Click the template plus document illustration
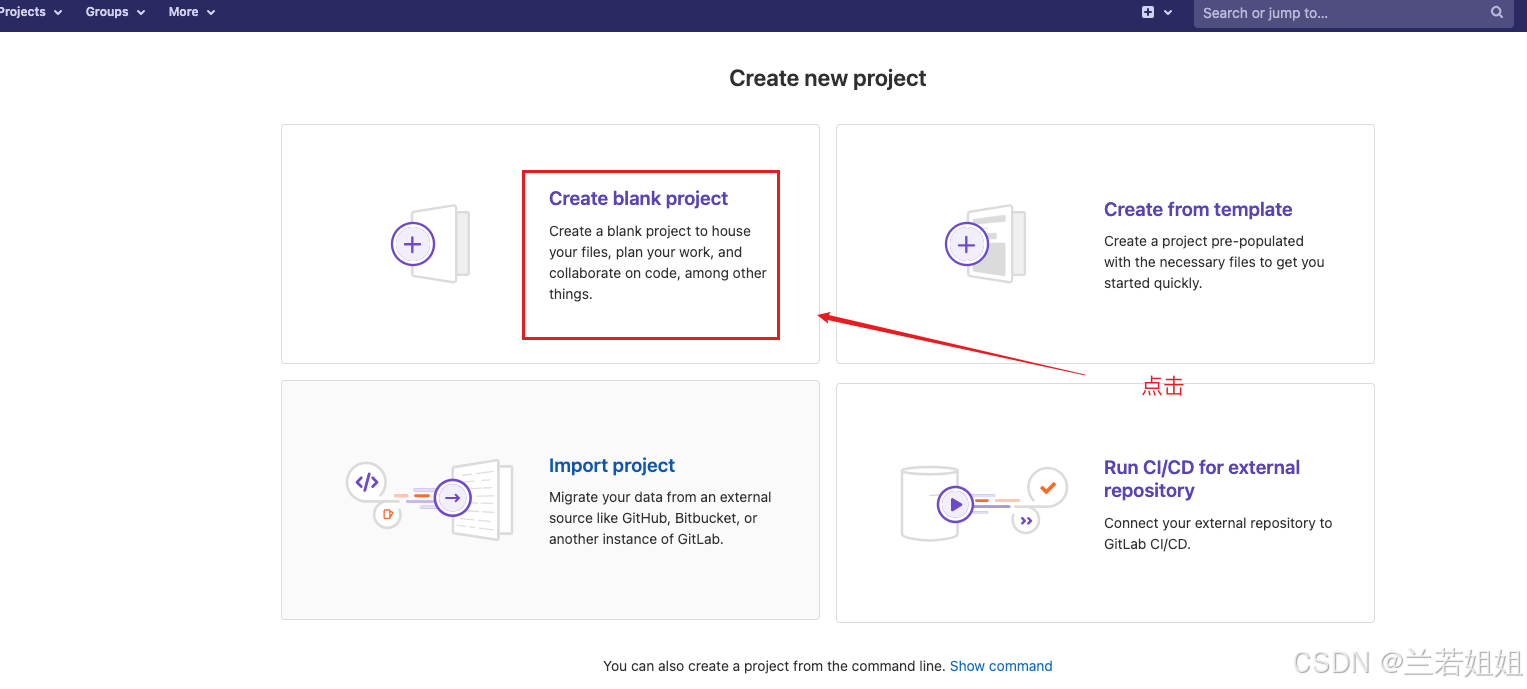 pos(985,243)
